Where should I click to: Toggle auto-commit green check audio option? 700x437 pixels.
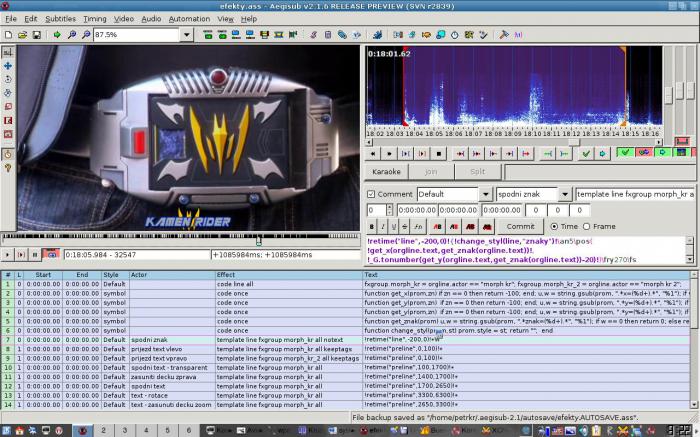tap(625, 153)
